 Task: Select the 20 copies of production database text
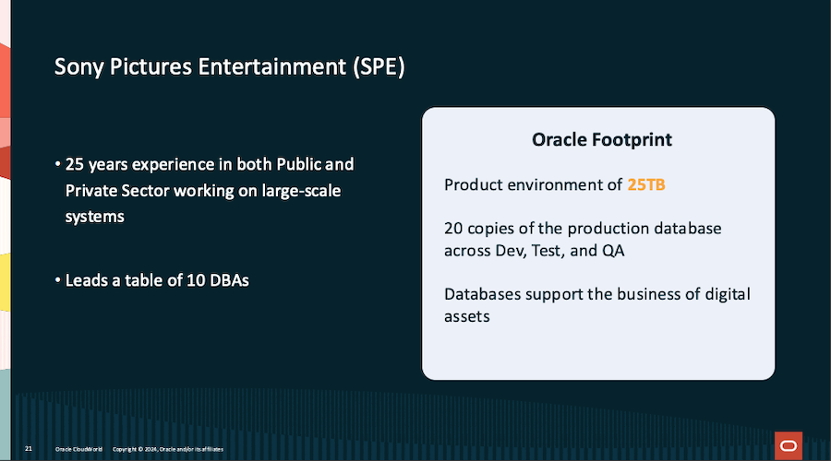pyautogui.click(x=582, y=229)
